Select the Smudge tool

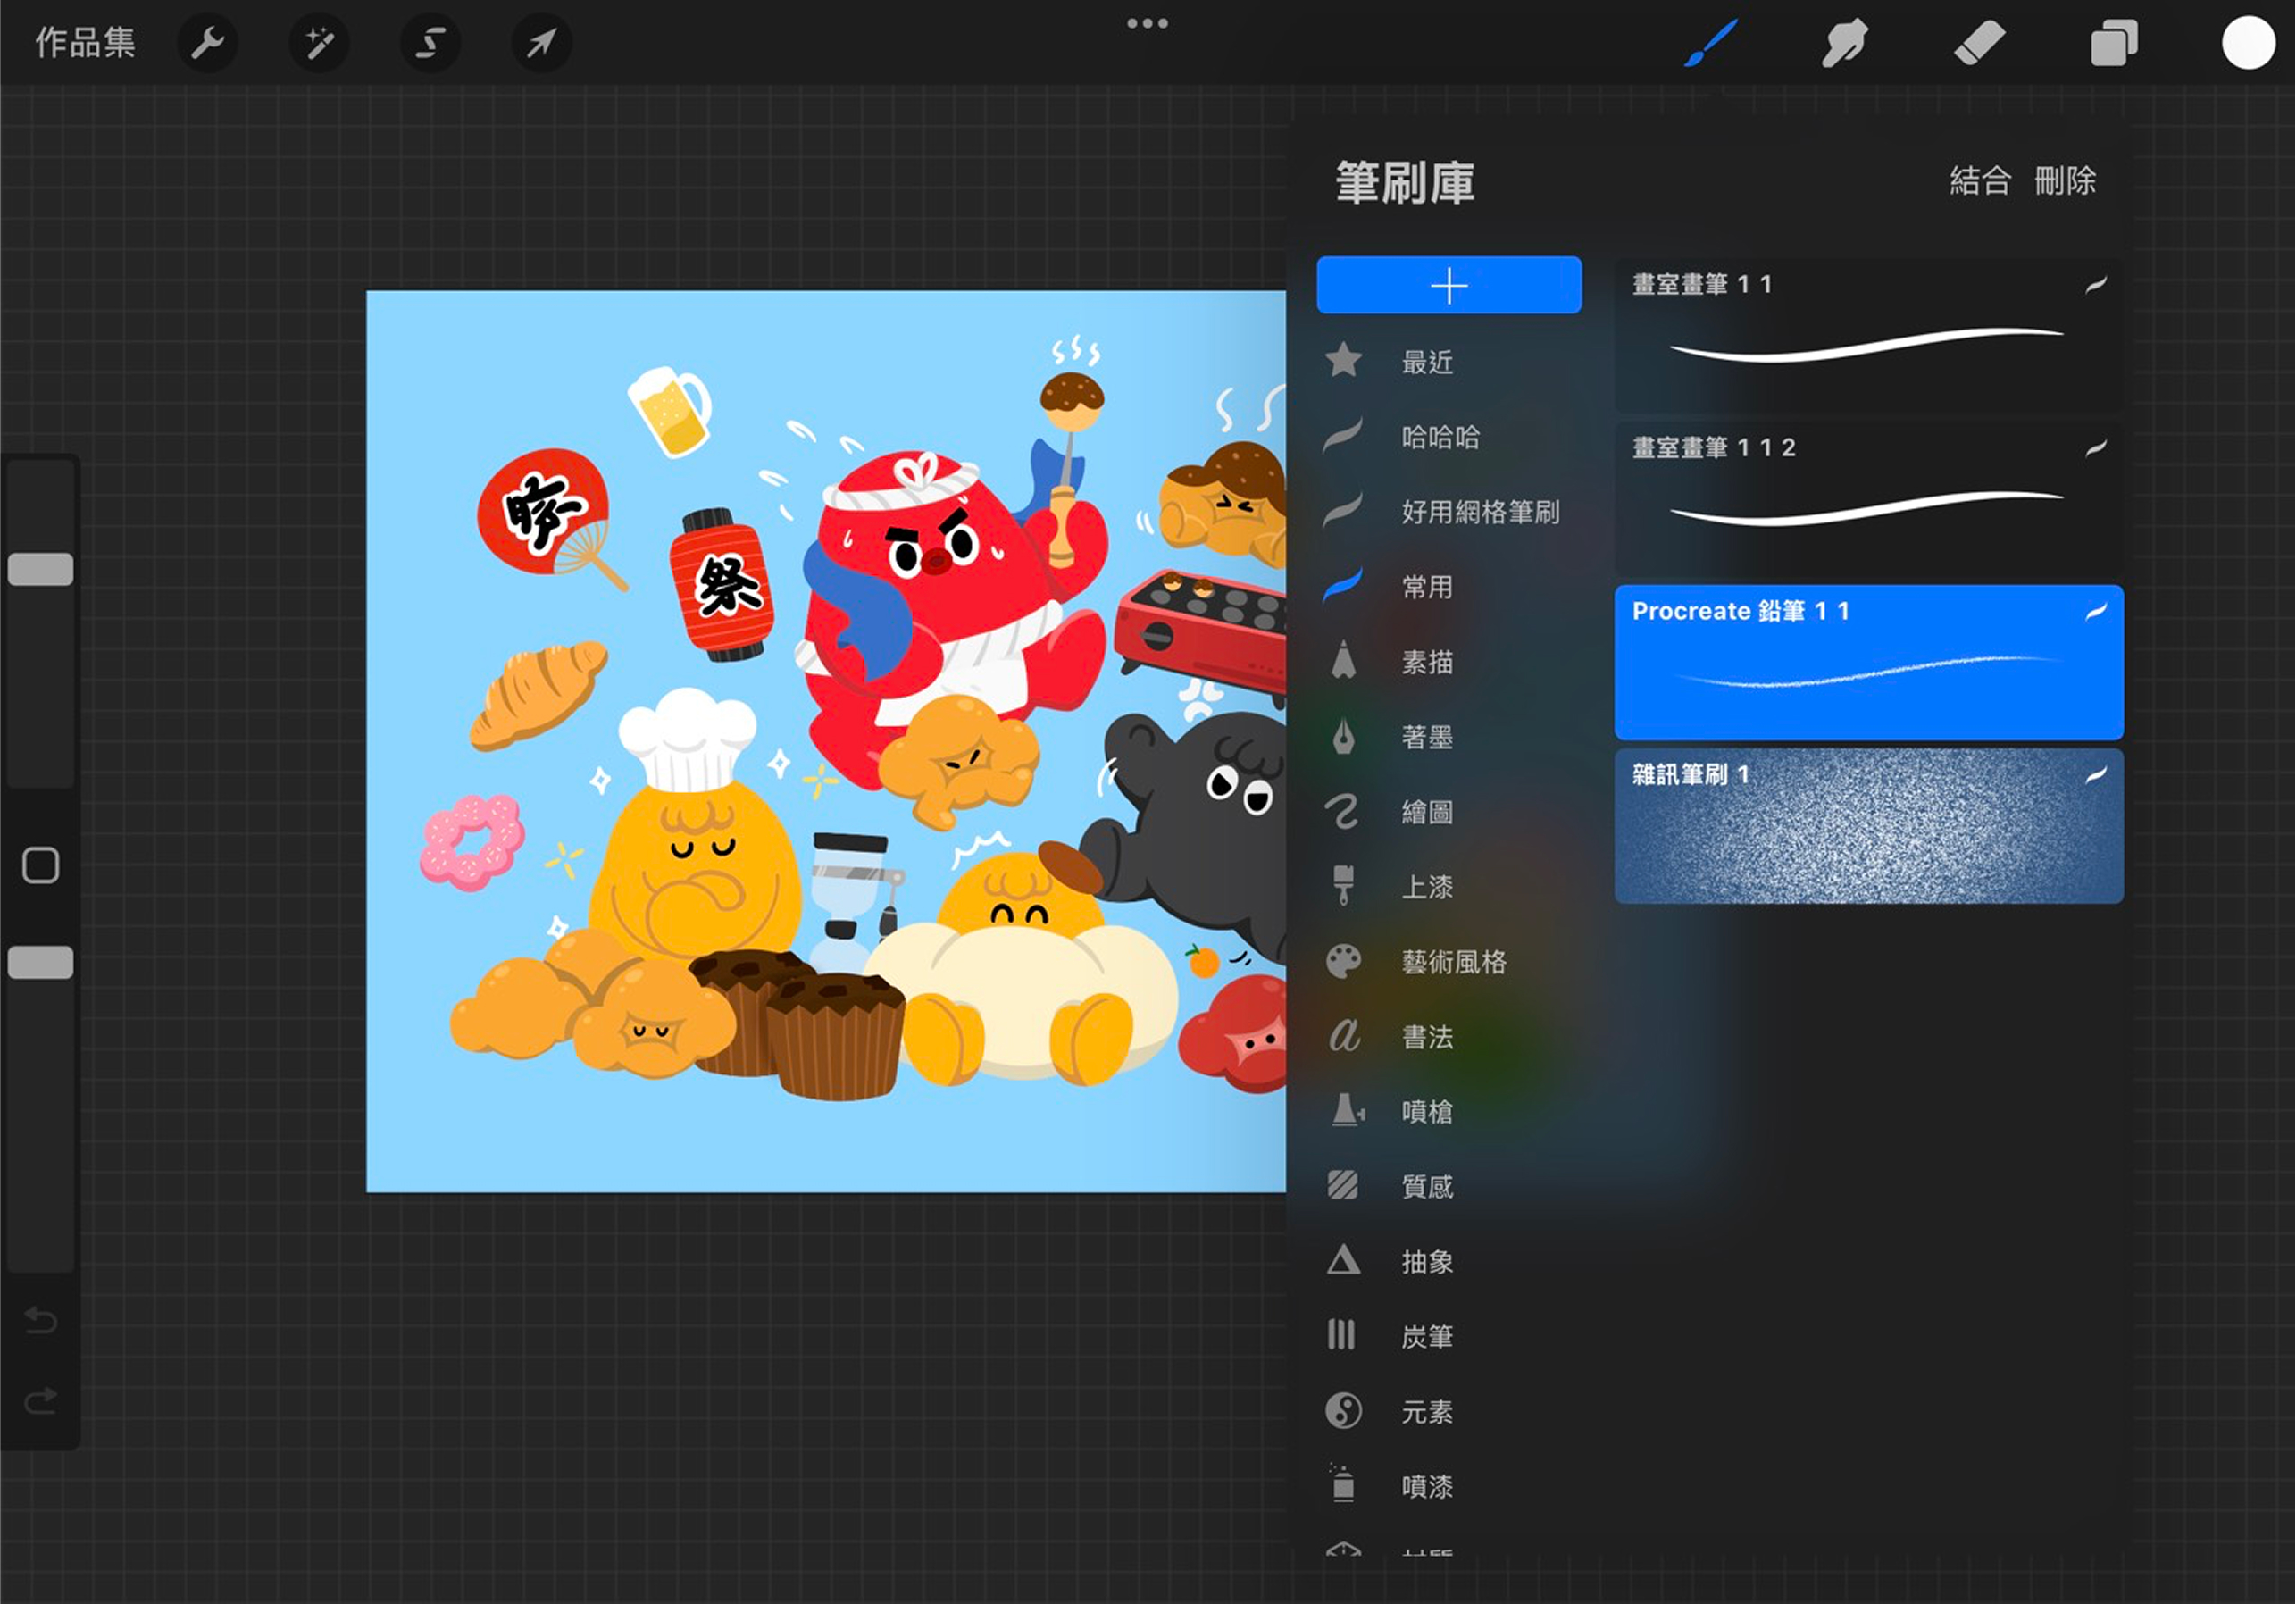[1844, 43]
